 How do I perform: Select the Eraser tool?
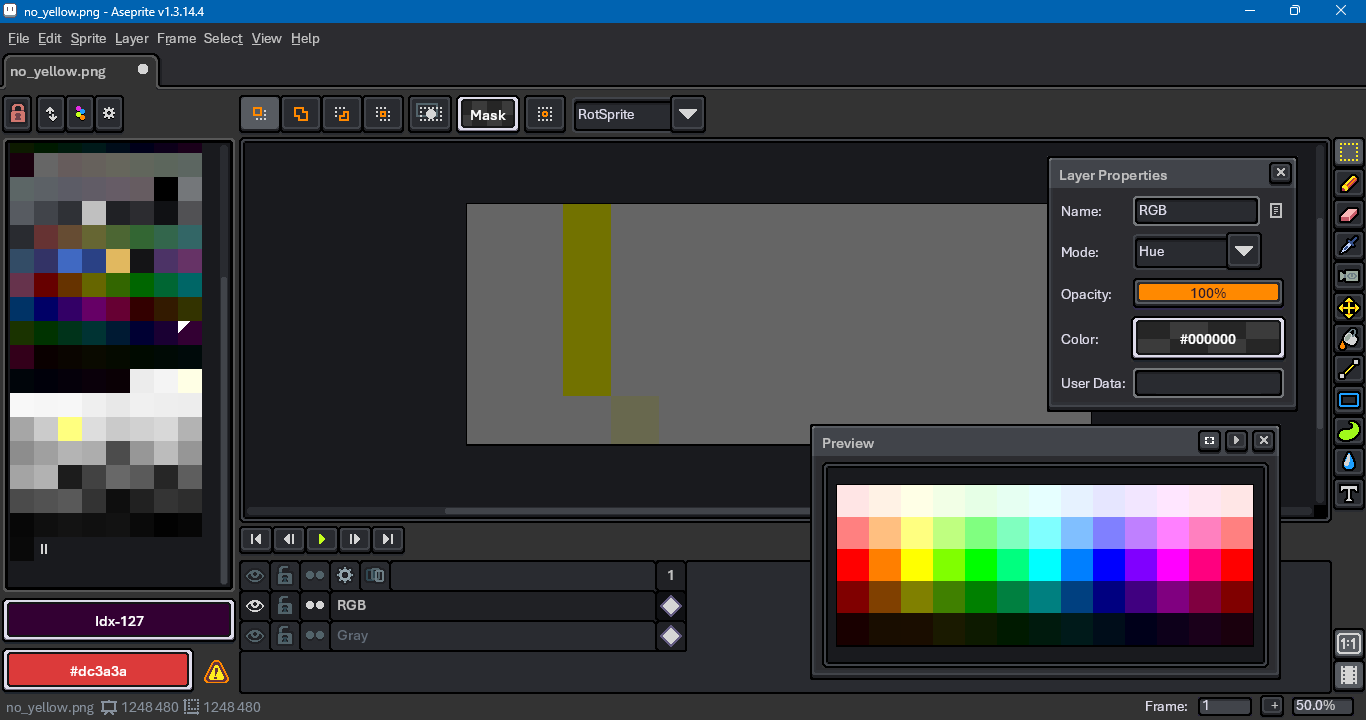tap(1349, 214)
